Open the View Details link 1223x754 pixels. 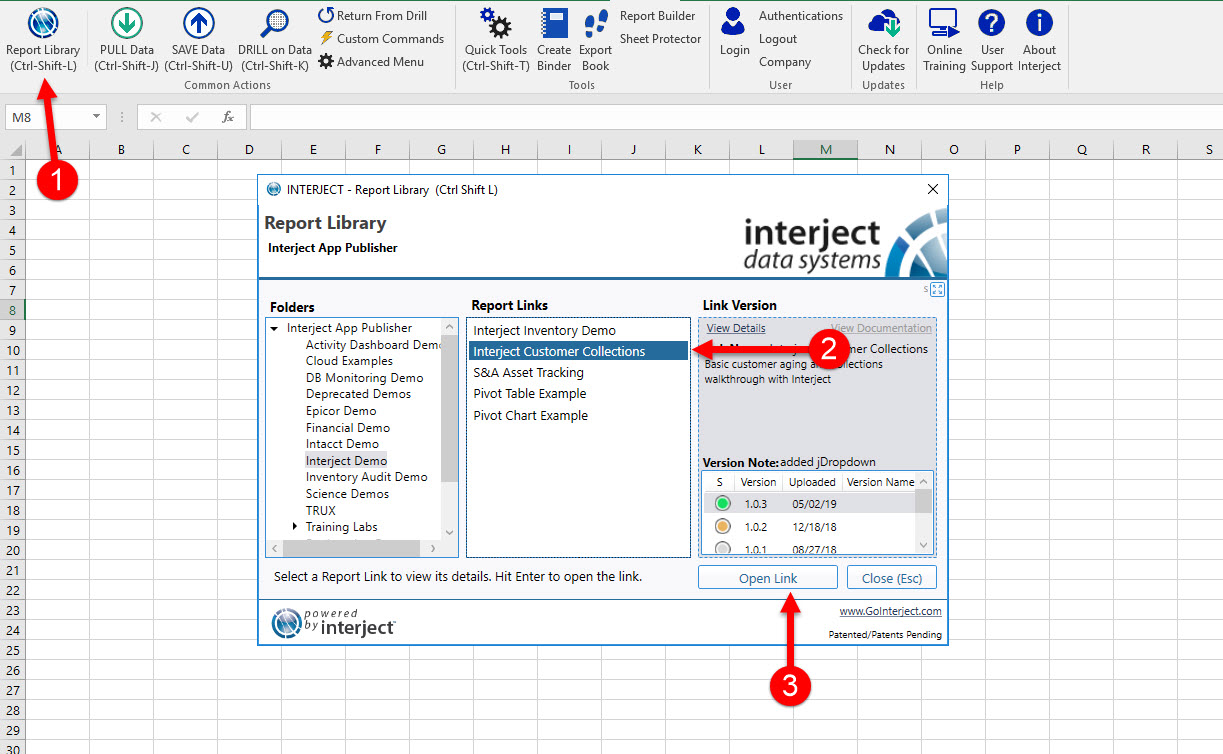tap(736, 328)
